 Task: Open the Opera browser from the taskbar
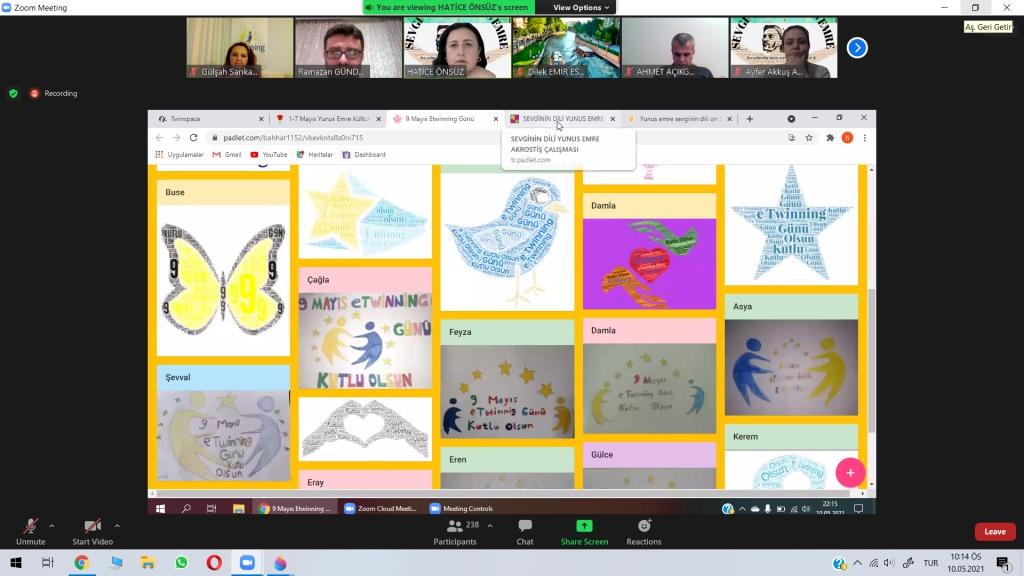[214, 563]
